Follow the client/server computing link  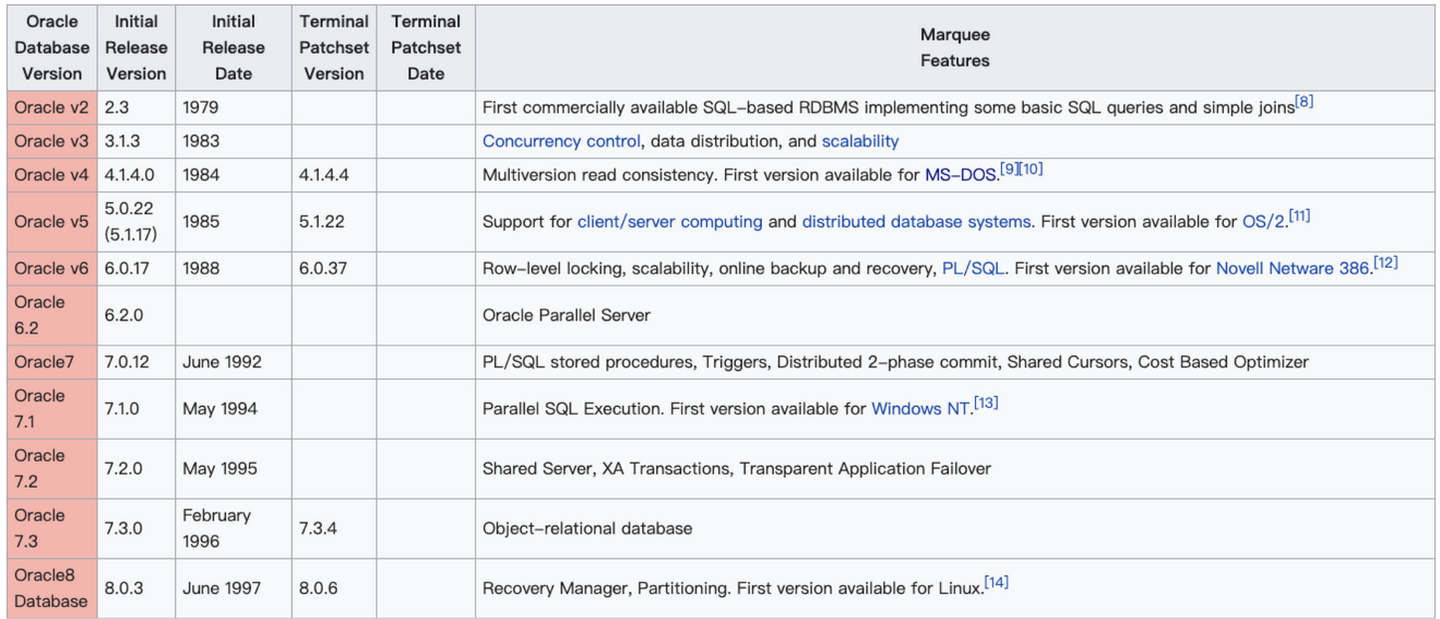pos(669,222)
